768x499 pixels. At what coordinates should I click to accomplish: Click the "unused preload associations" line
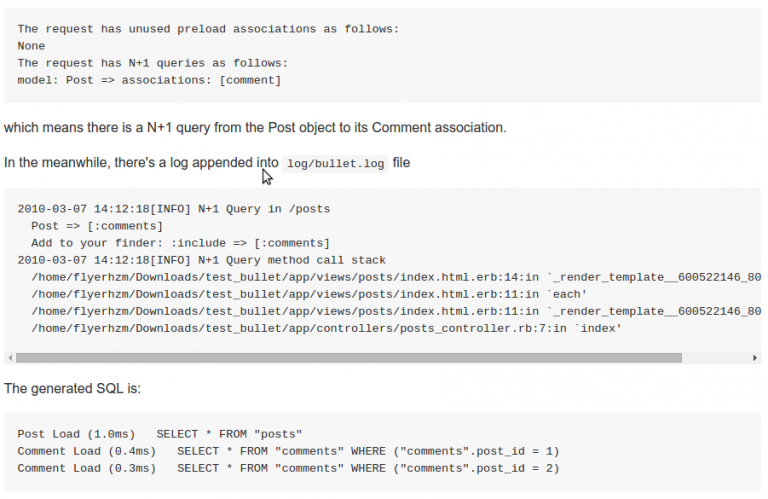coord(208,29)
